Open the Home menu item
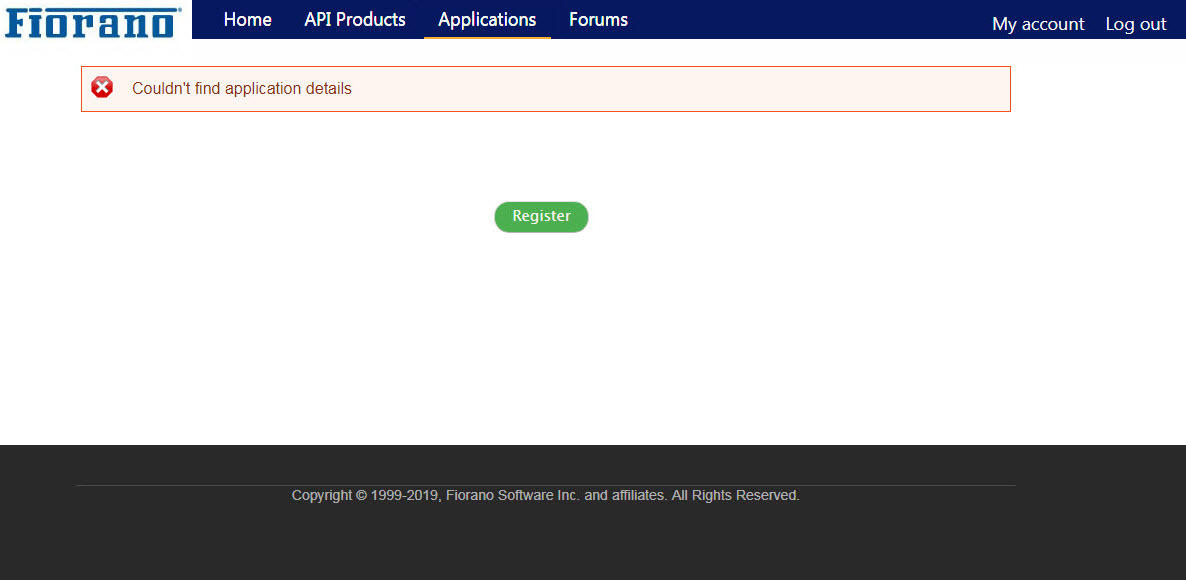This screenshot has height=580, width=1186. pos(247,20)
